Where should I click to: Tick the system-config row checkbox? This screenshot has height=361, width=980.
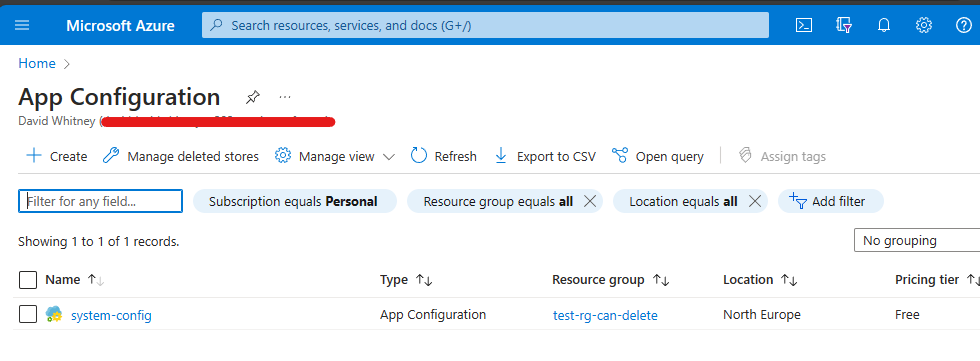(28, 315)
